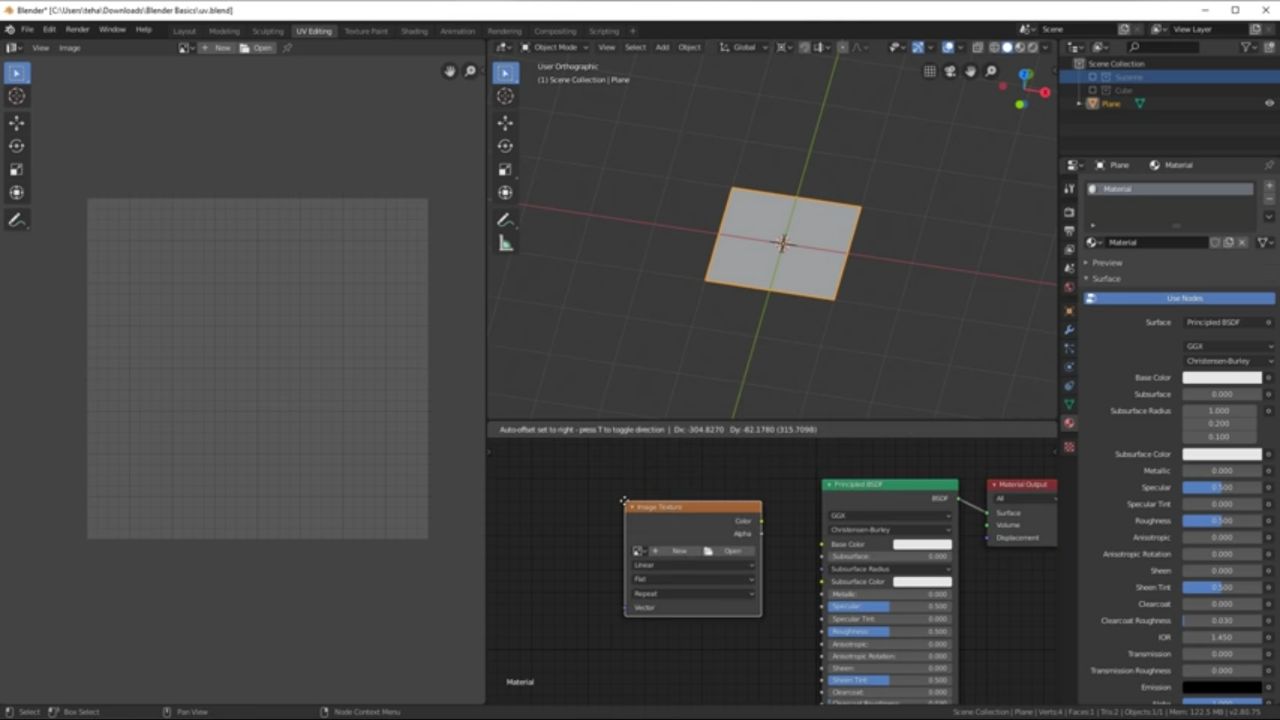Click the pin icon in UV editor header
This screenshot has width=1280, height=720.
click(x=288, y=47)
